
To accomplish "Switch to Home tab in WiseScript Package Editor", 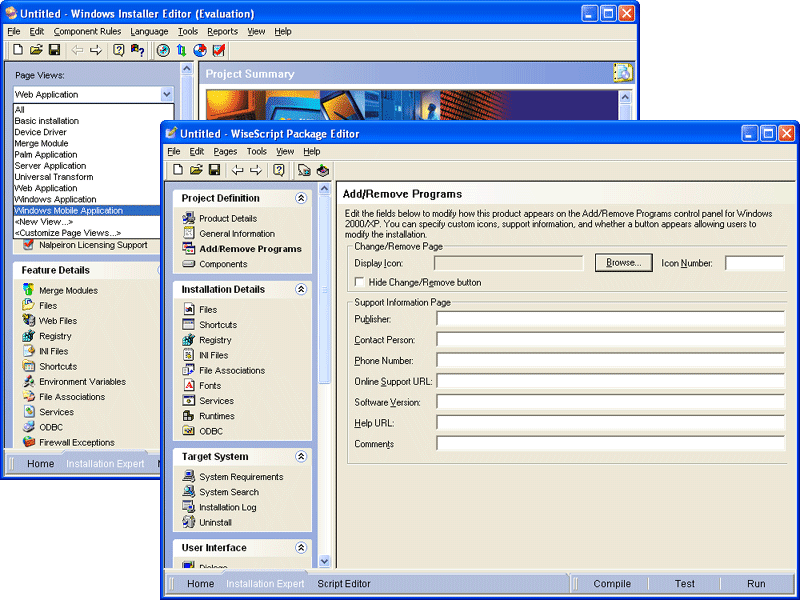I will point(201,584).
